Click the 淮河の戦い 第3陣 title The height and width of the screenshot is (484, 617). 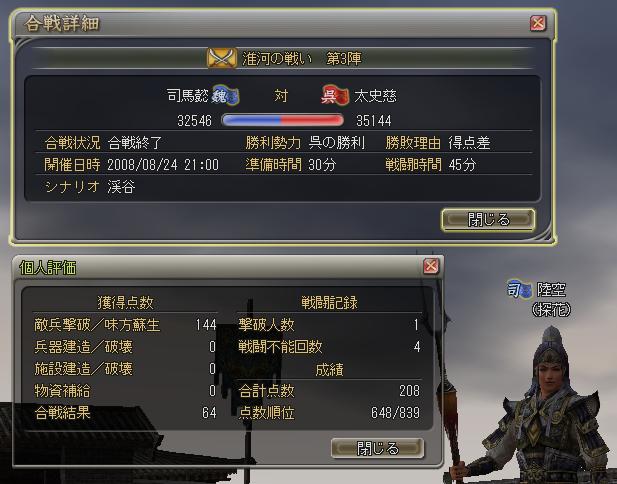pyautogui.click(x=301, y=59)
